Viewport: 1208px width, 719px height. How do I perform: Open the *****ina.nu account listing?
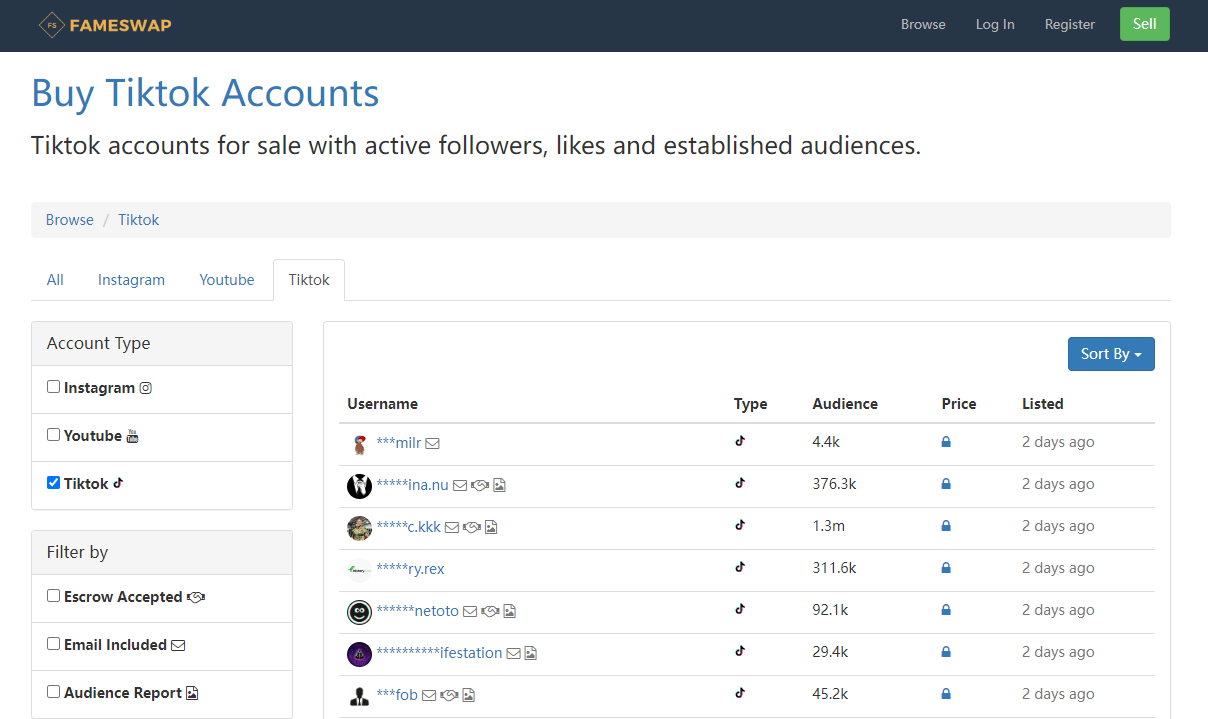[412, 485]
